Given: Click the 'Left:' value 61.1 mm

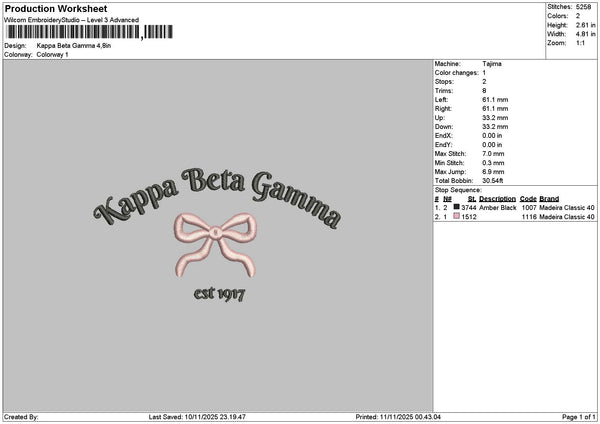Looking at the screenshot, I should pyautogui.click(x=495, y=100).
